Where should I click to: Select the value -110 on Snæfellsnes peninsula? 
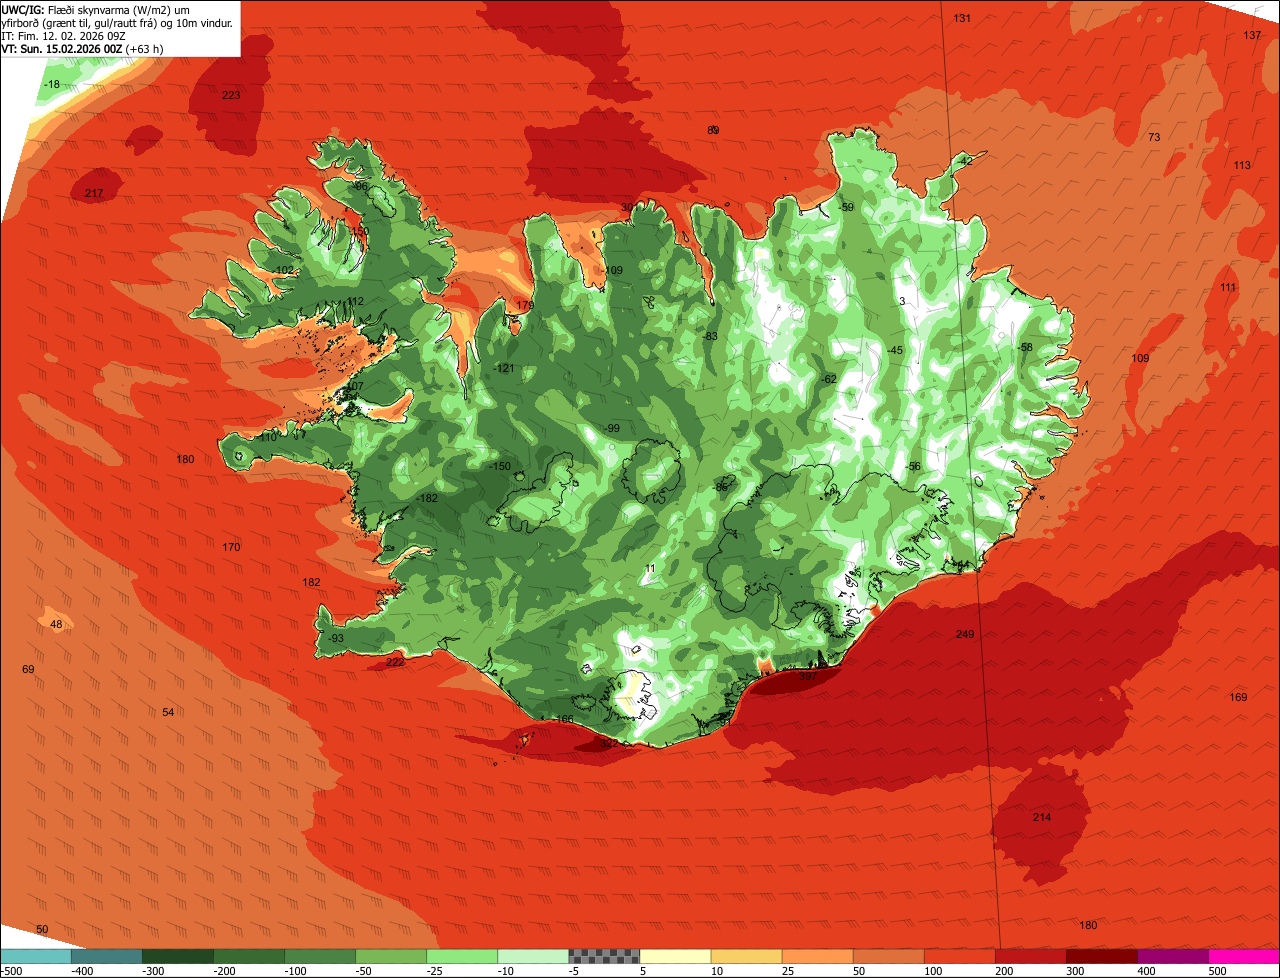(x=265, y=437)
